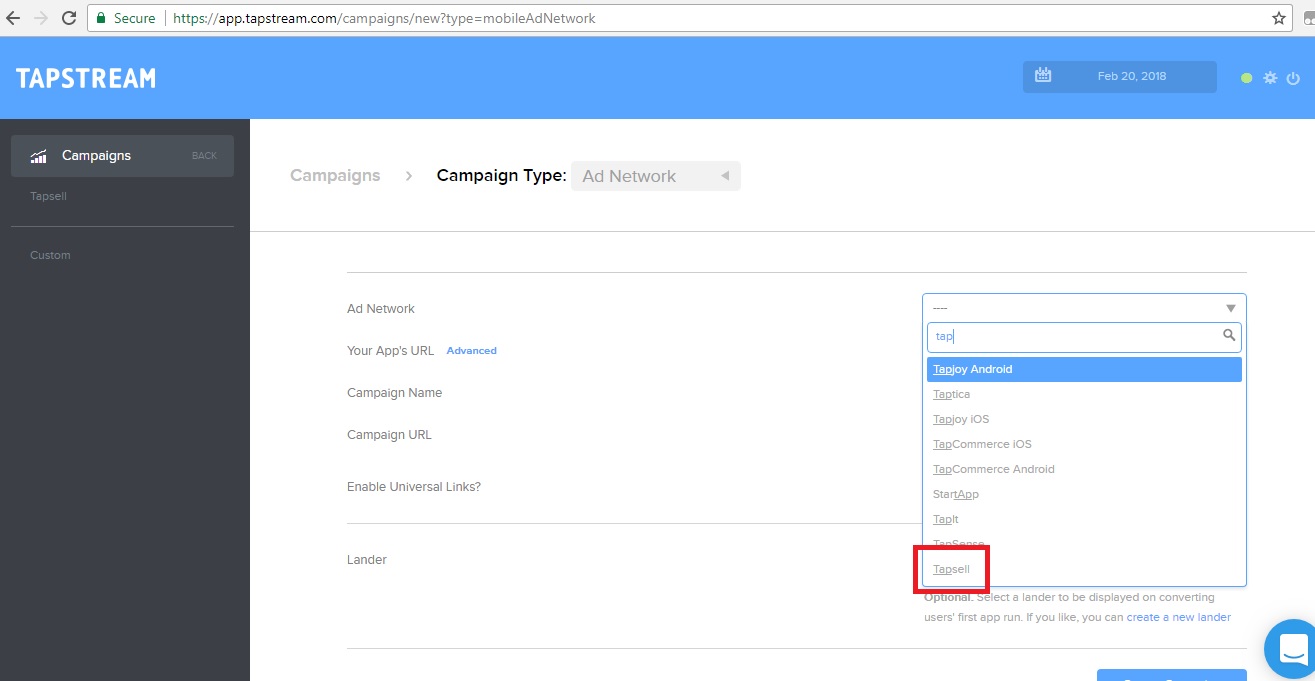This screenshot has width=1315, height=681.
Task: Click the browser back arrow
Action: [x=13, y=18]
